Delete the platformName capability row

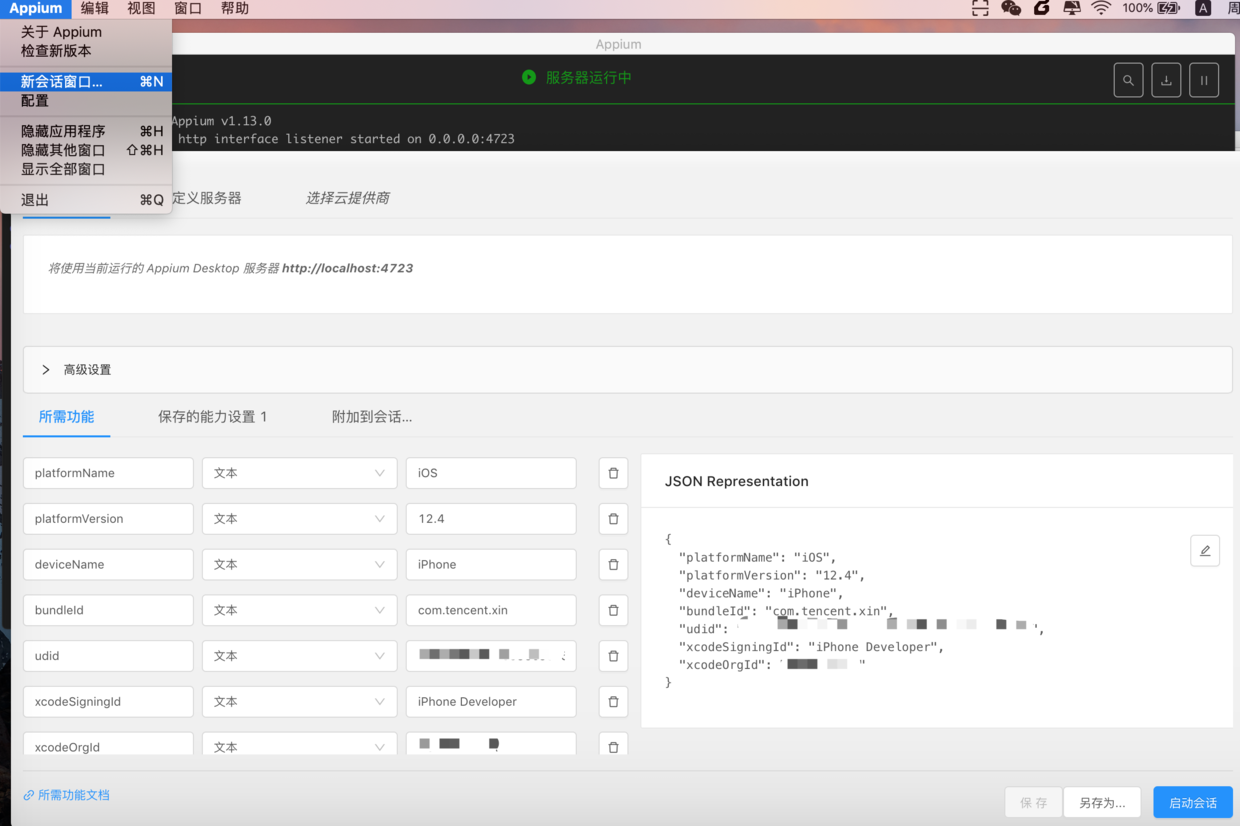613,473
